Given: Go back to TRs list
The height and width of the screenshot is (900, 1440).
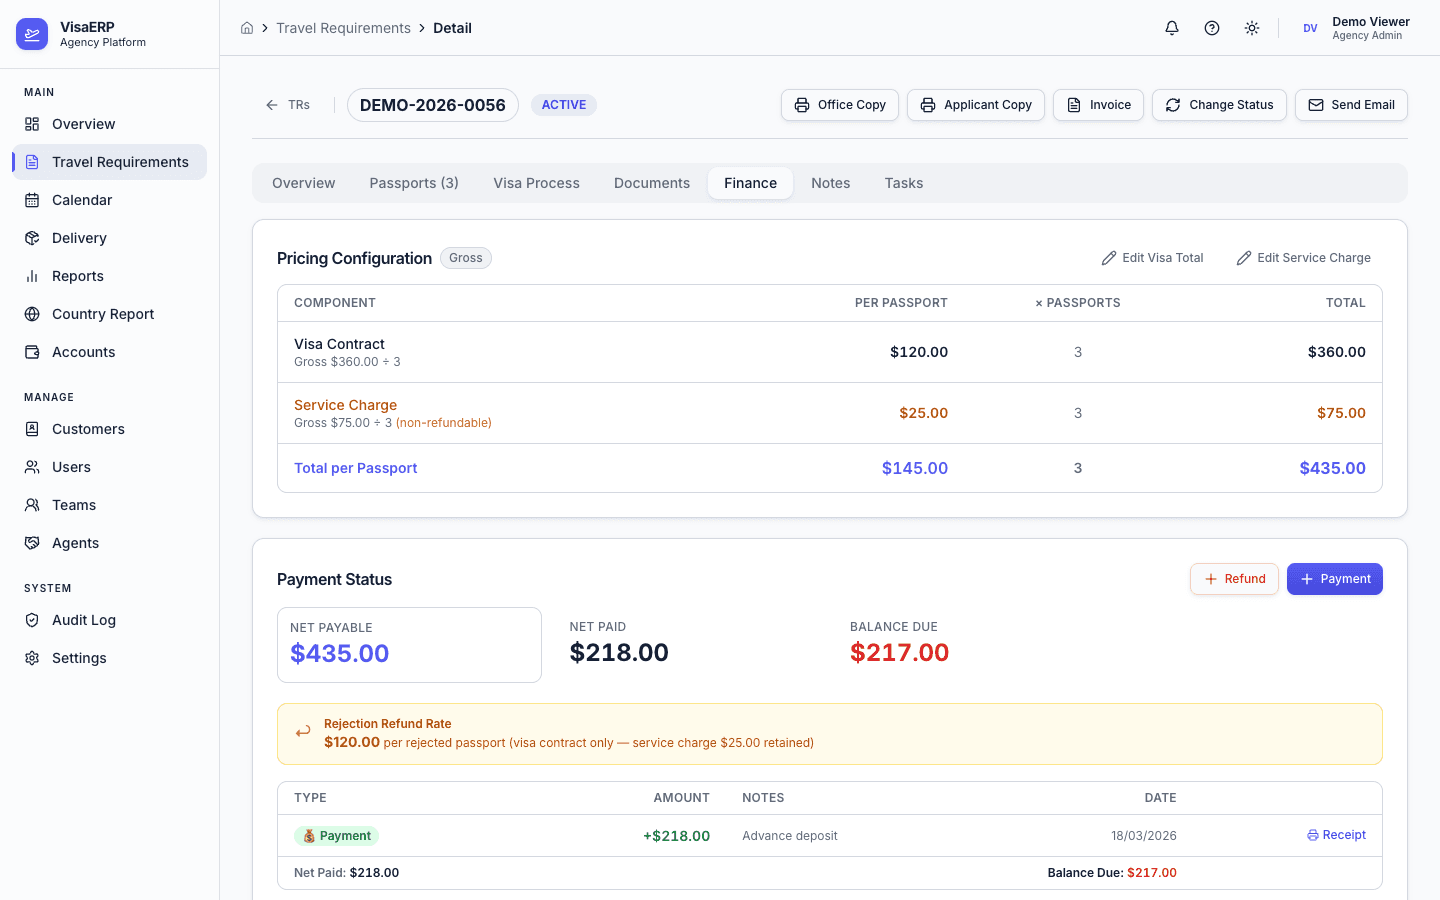Looking at the screenshot, I should click(x=288, y=105).
